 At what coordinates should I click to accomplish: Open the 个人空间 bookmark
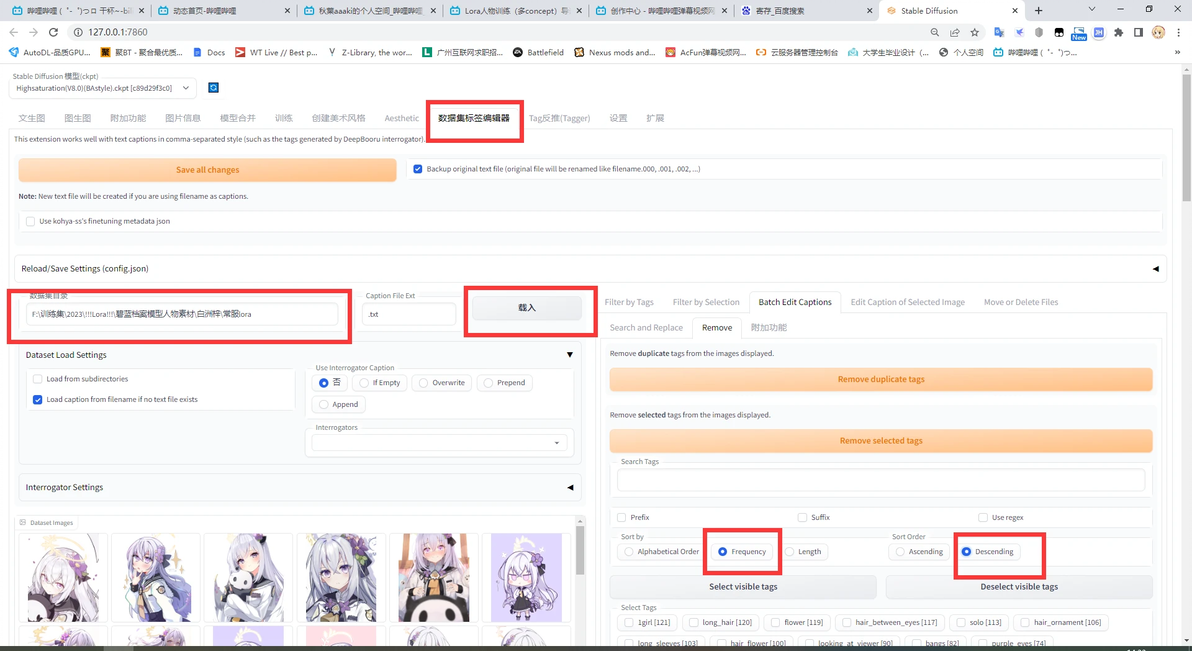coord(961,52)
